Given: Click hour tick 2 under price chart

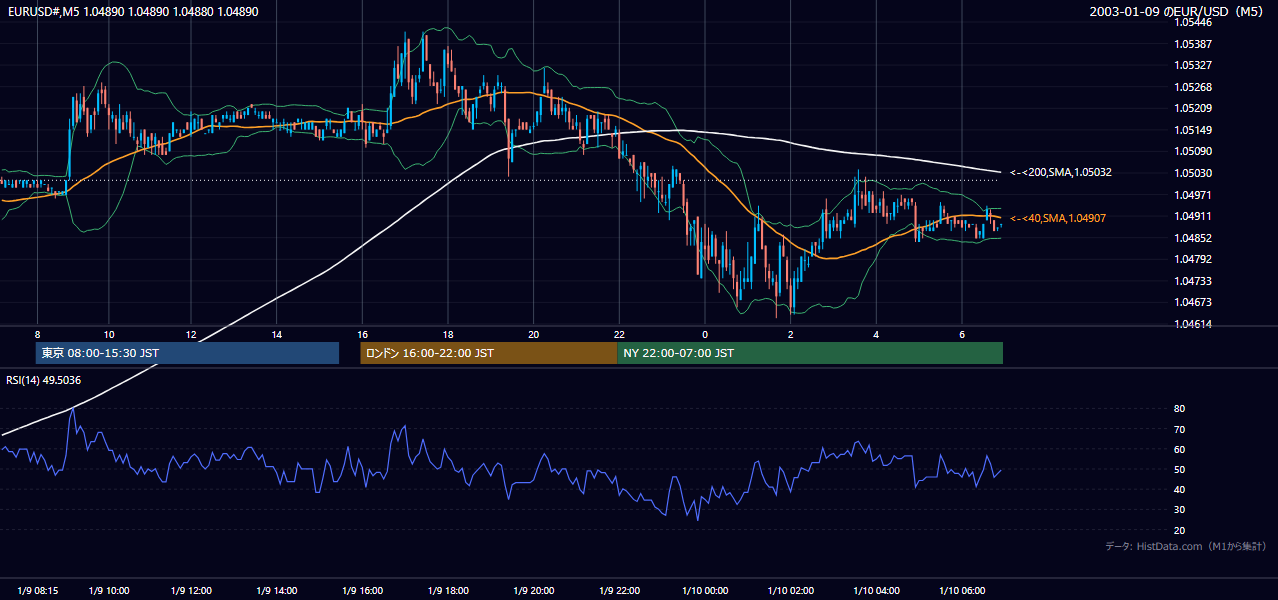Looking at the screenshot, I should pyautogui.click(x=790, y=334).
